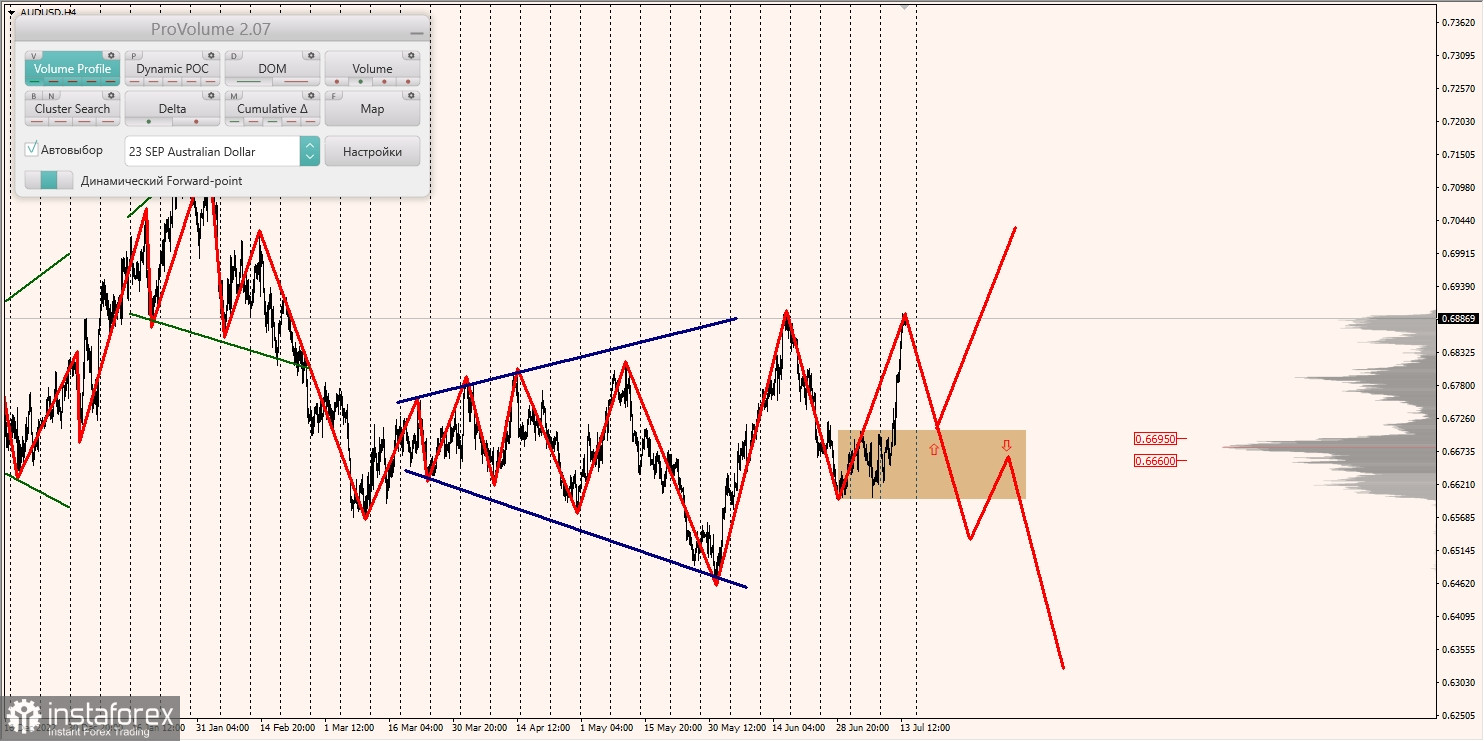
Task: Select green-dot segment under Delta
Action: coord(149,122)
